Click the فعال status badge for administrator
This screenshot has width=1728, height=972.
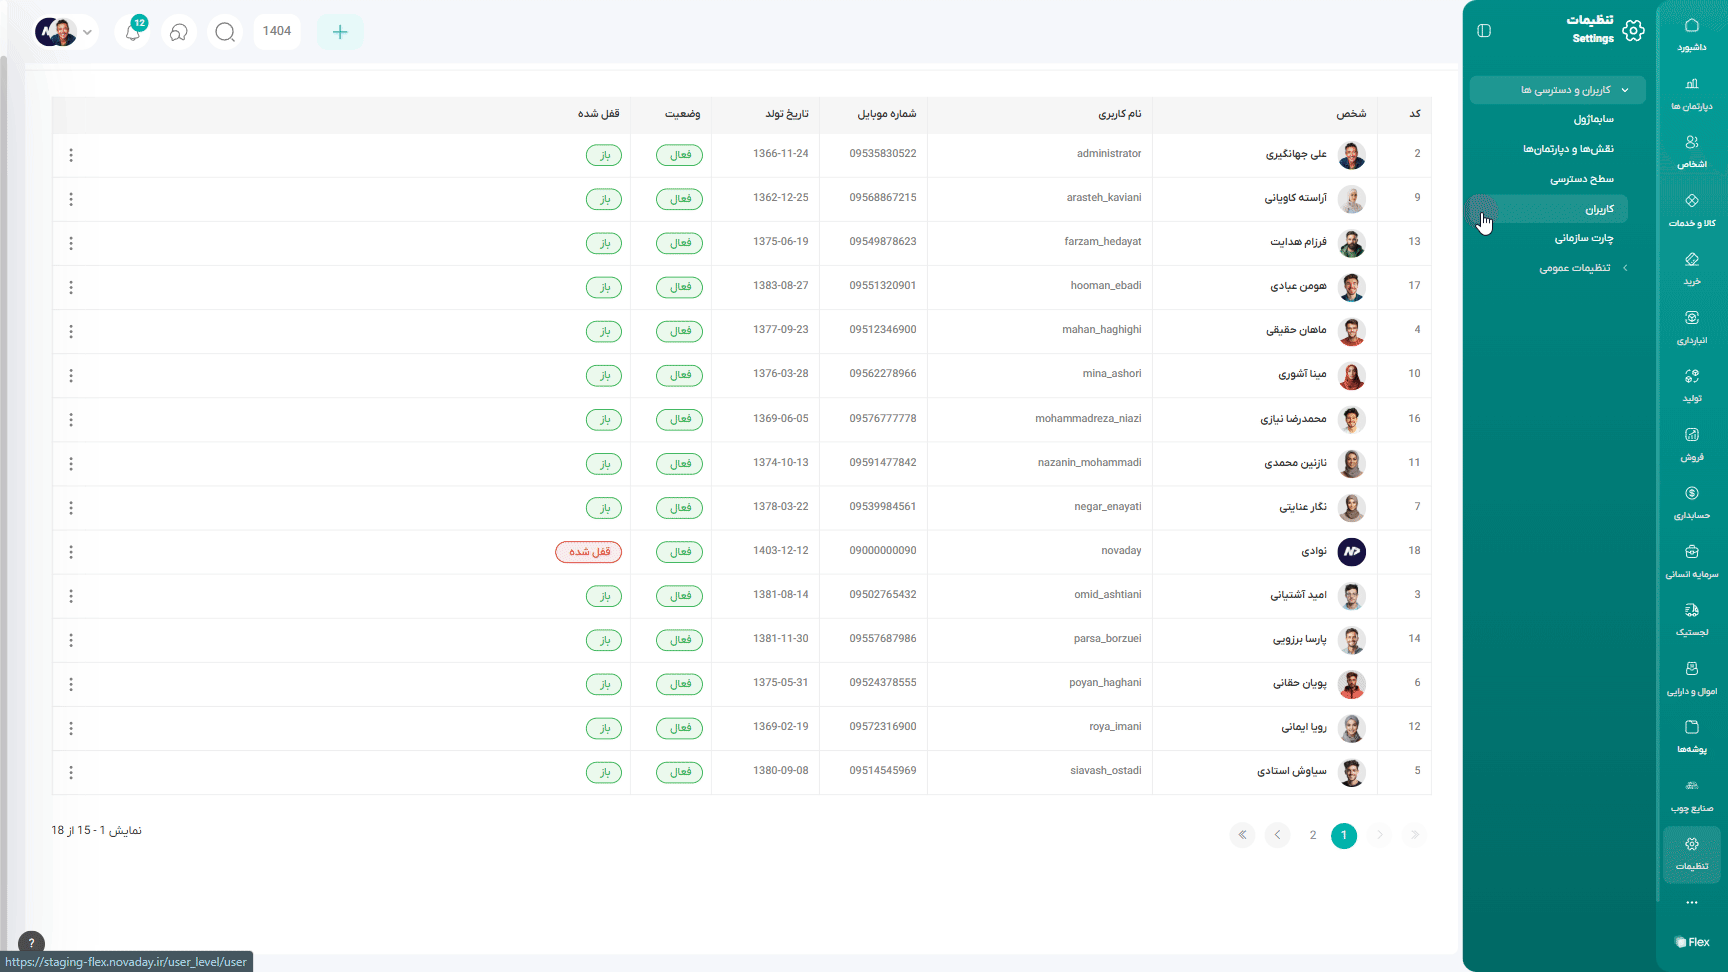coord(680,155)
